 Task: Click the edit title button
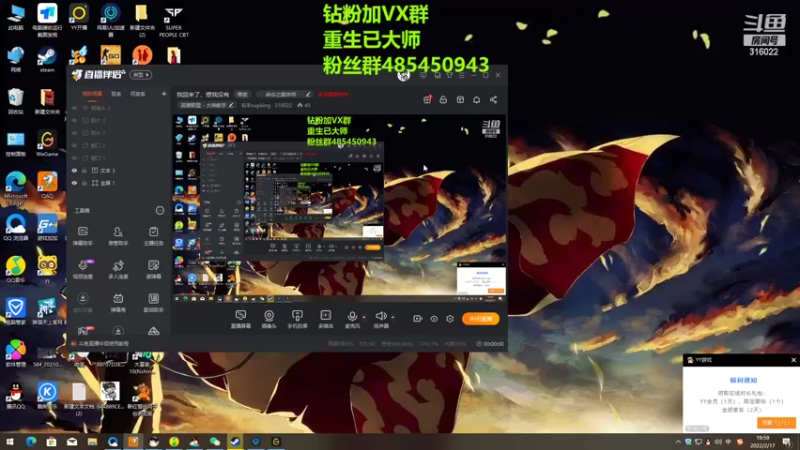(x=242, y=94)
